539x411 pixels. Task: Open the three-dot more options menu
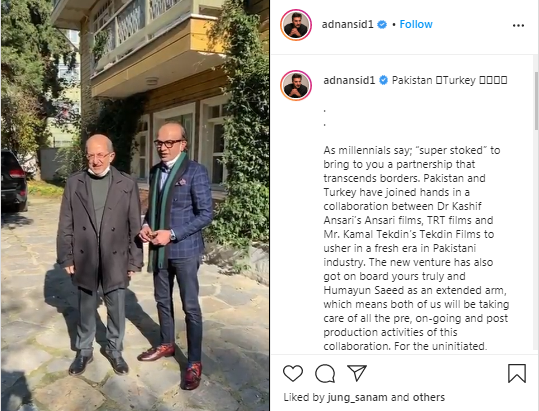pyautogui.click(x=518, y=25)
